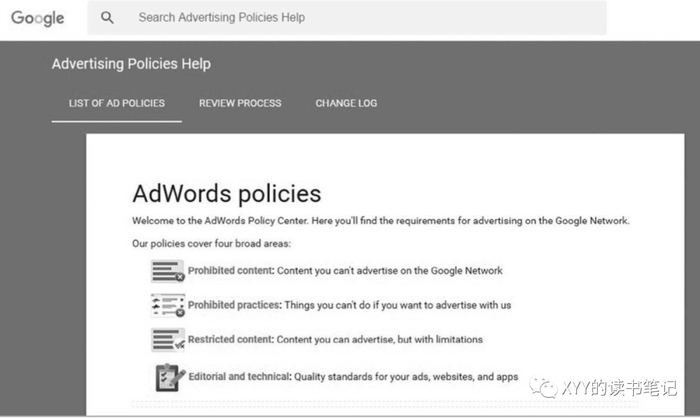Click 'Quality standards for your ads' description
Screen dimensions: 700x419
pos(406,377)
